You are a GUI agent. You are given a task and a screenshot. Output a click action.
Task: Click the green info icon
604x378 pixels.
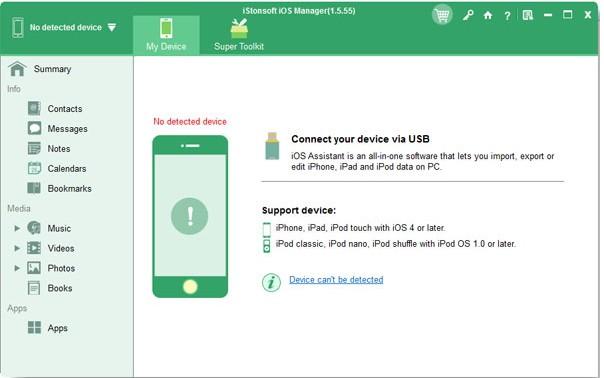coord(271,282)
